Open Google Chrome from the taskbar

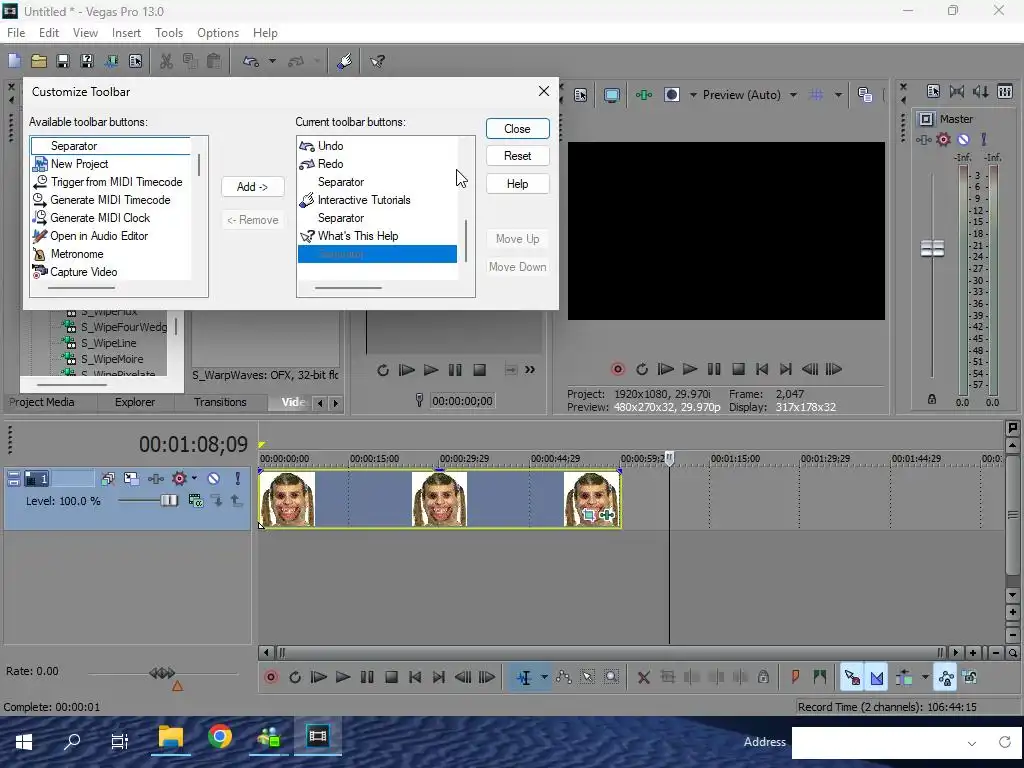[x=220, y=737]
